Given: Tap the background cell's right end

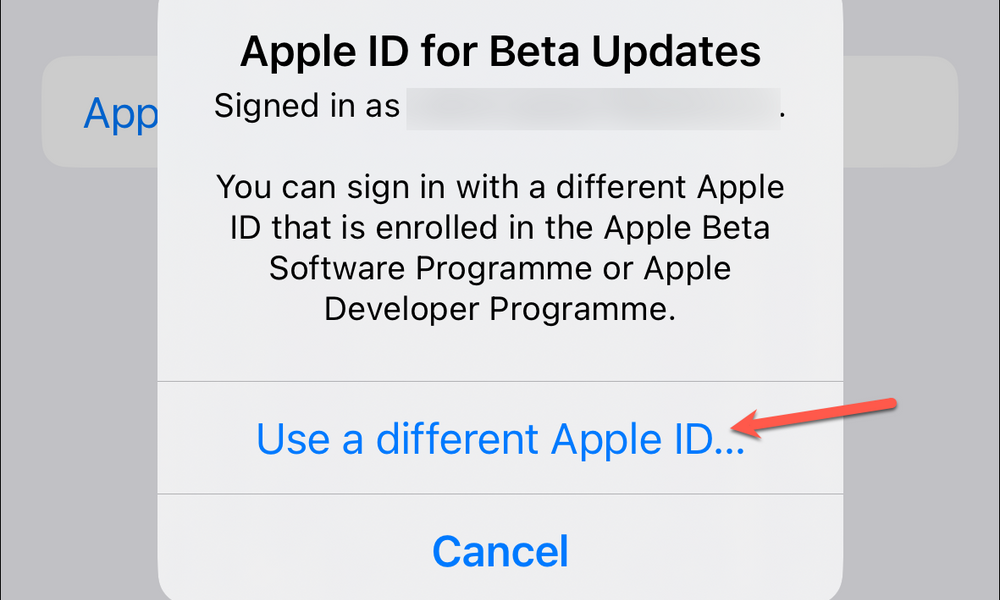Looking at the screenshot, I should (x=901, y=112).
